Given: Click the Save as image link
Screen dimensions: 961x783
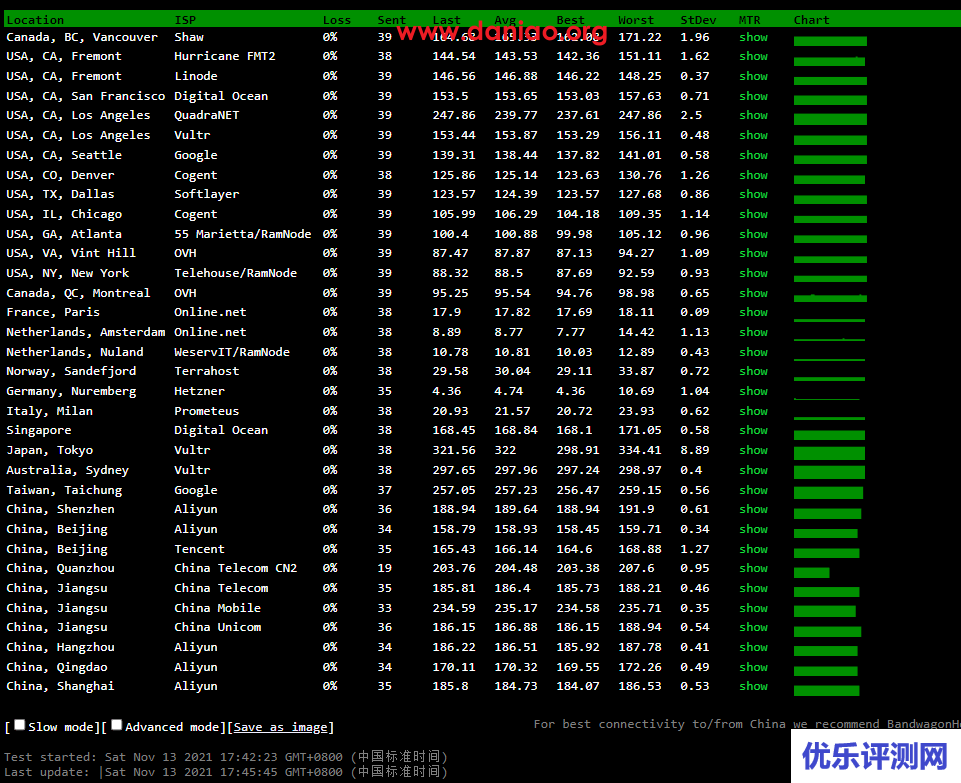Looking at the screenshot, I should point(281,727).
